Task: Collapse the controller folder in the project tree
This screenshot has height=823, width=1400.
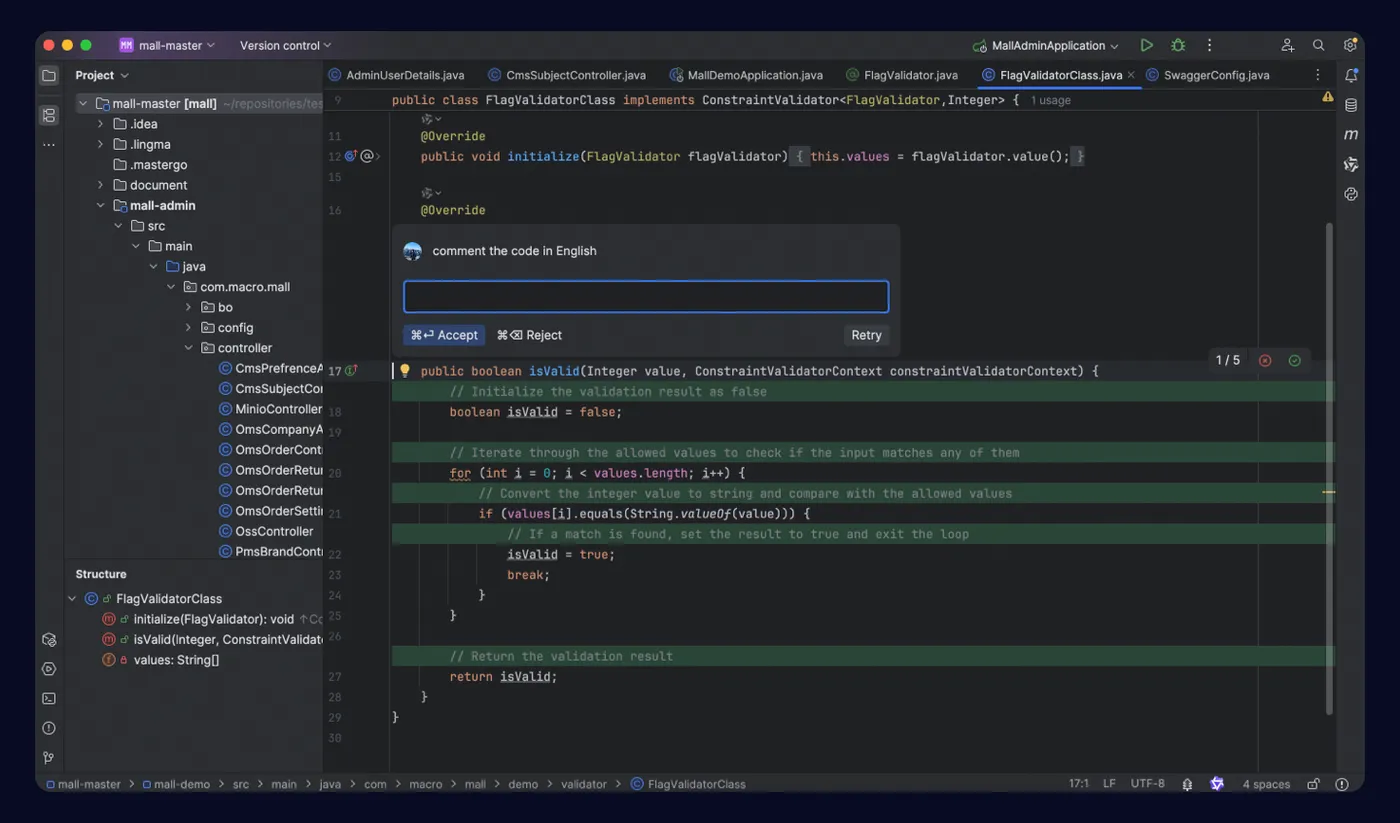Action: (189, 348)
